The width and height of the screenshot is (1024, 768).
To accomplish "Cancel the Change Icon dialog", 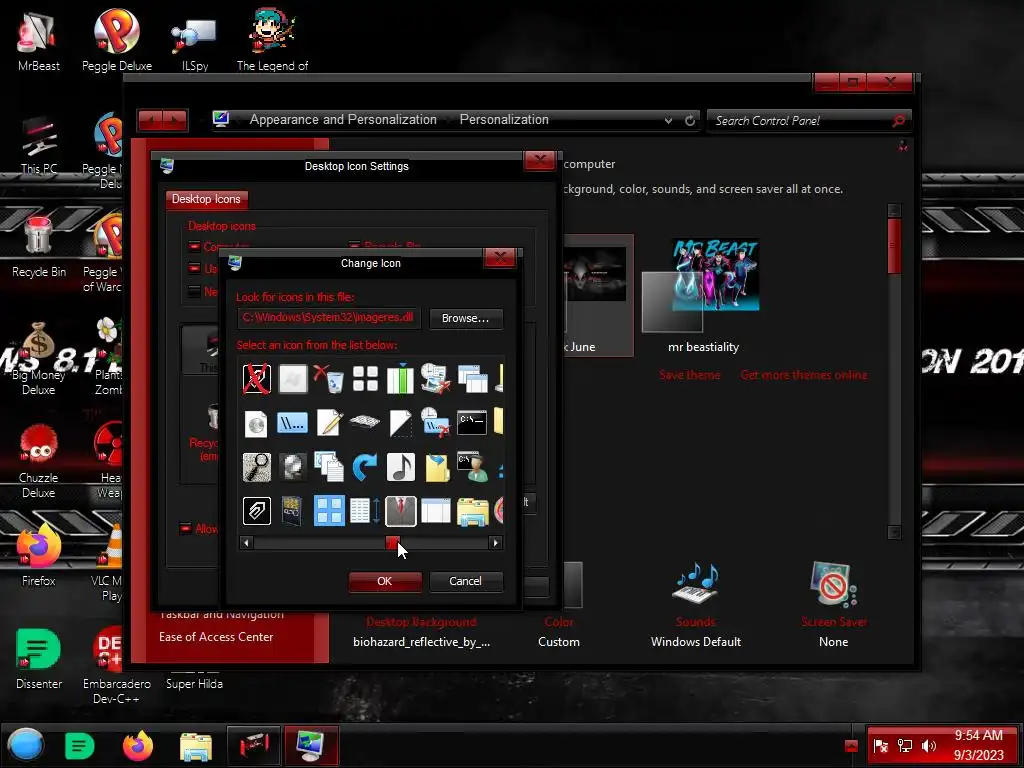I will coord(466,581).
